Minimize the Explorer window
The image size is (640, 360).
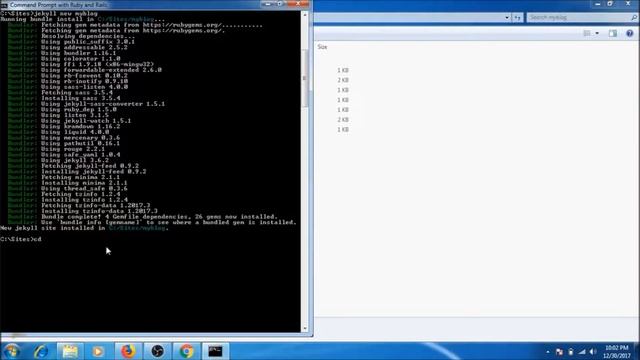598,4
